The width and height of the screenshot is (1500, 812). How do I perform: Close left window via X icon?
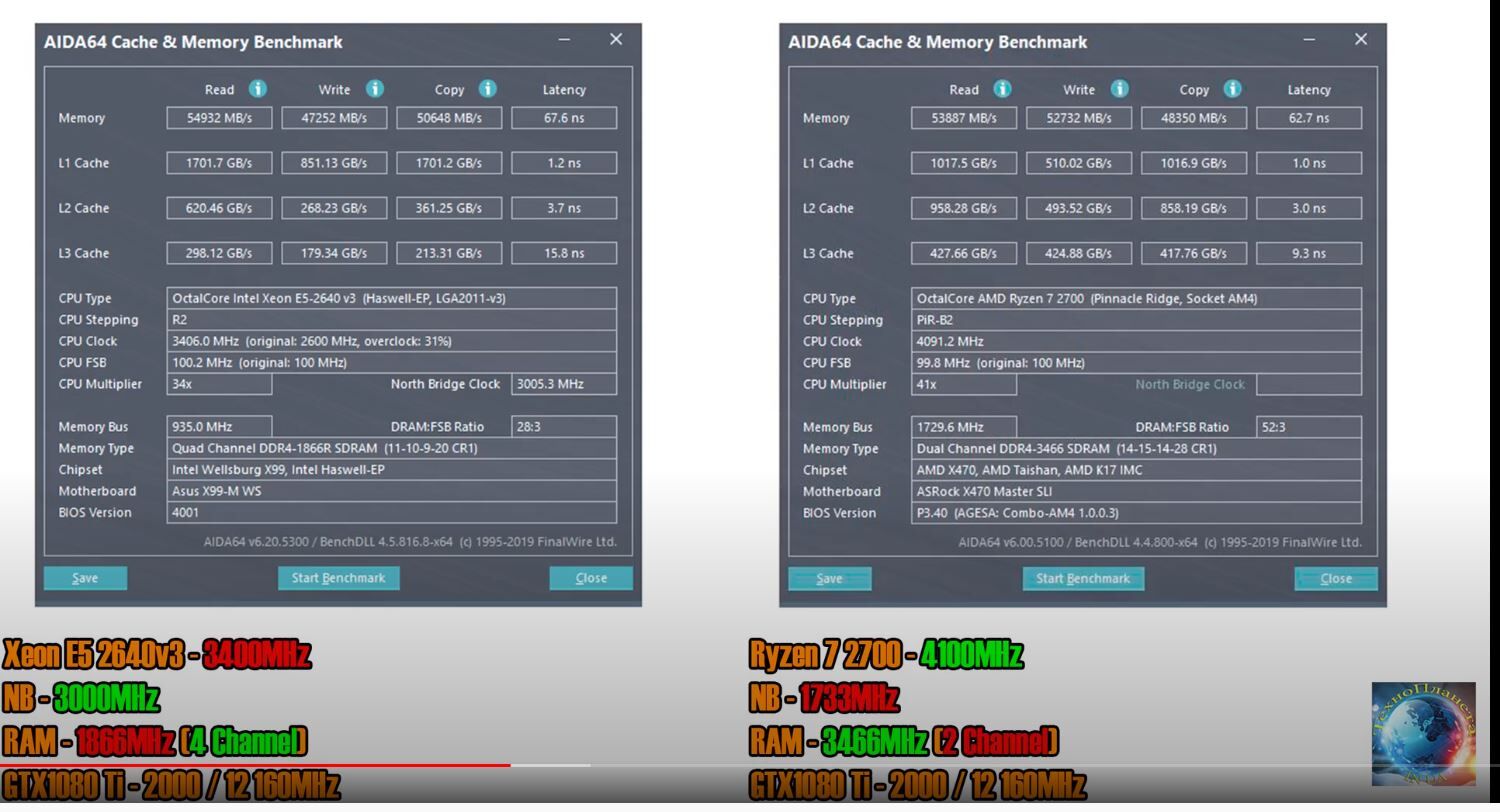point(616,39)
